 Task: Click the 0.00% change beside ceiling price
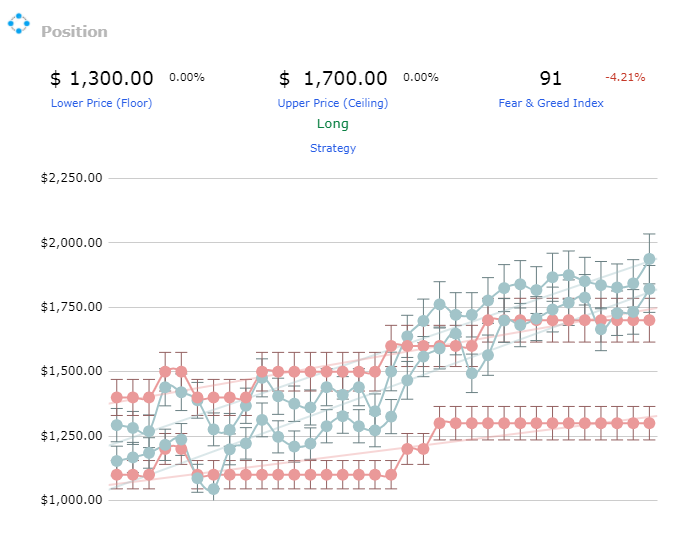421,77
